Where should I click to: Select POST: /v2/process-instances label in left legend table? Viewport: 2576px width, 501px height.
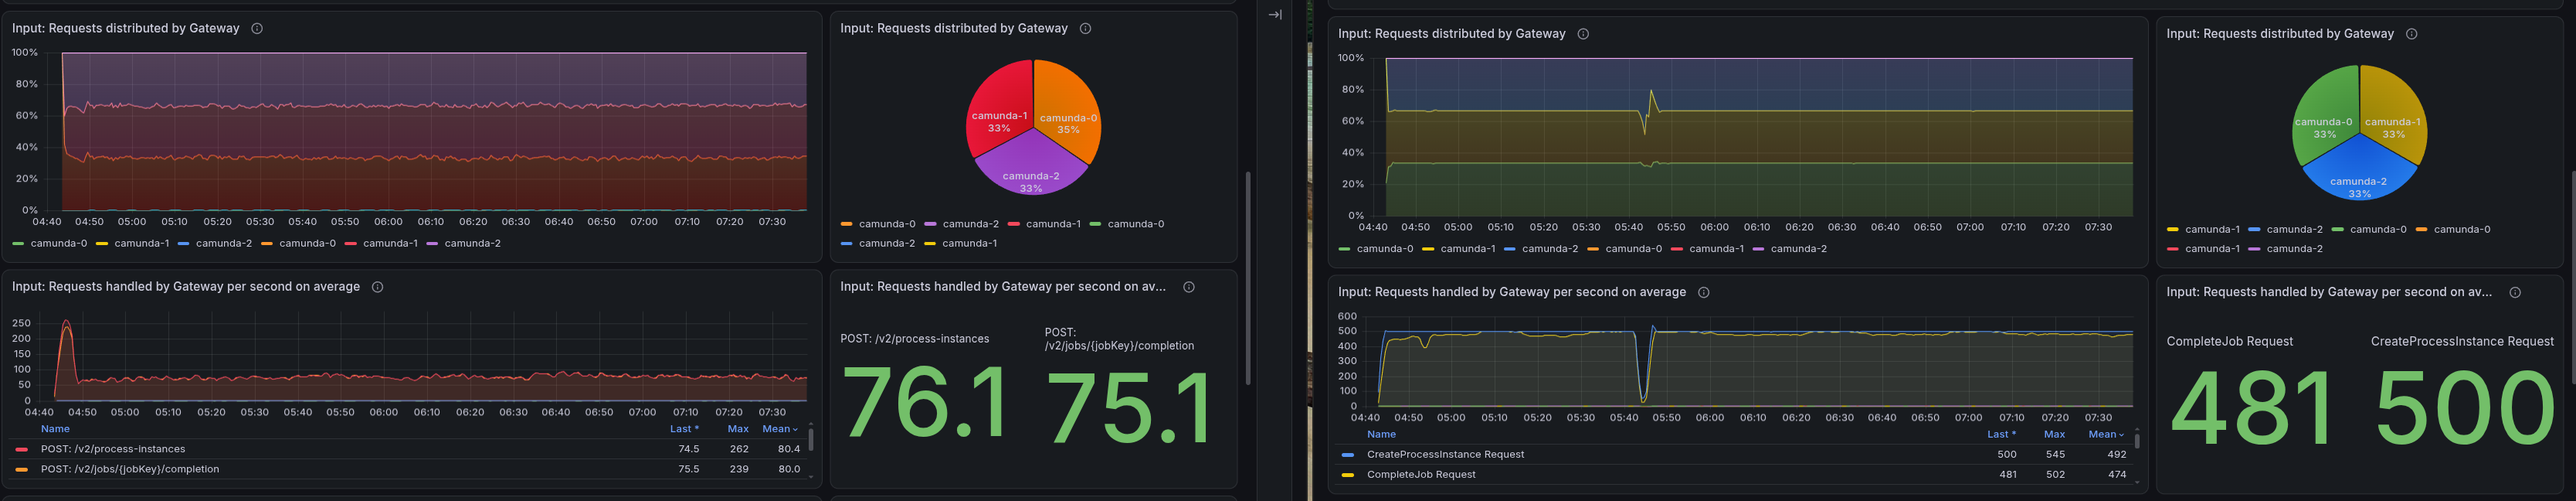[x=113, y=450]
